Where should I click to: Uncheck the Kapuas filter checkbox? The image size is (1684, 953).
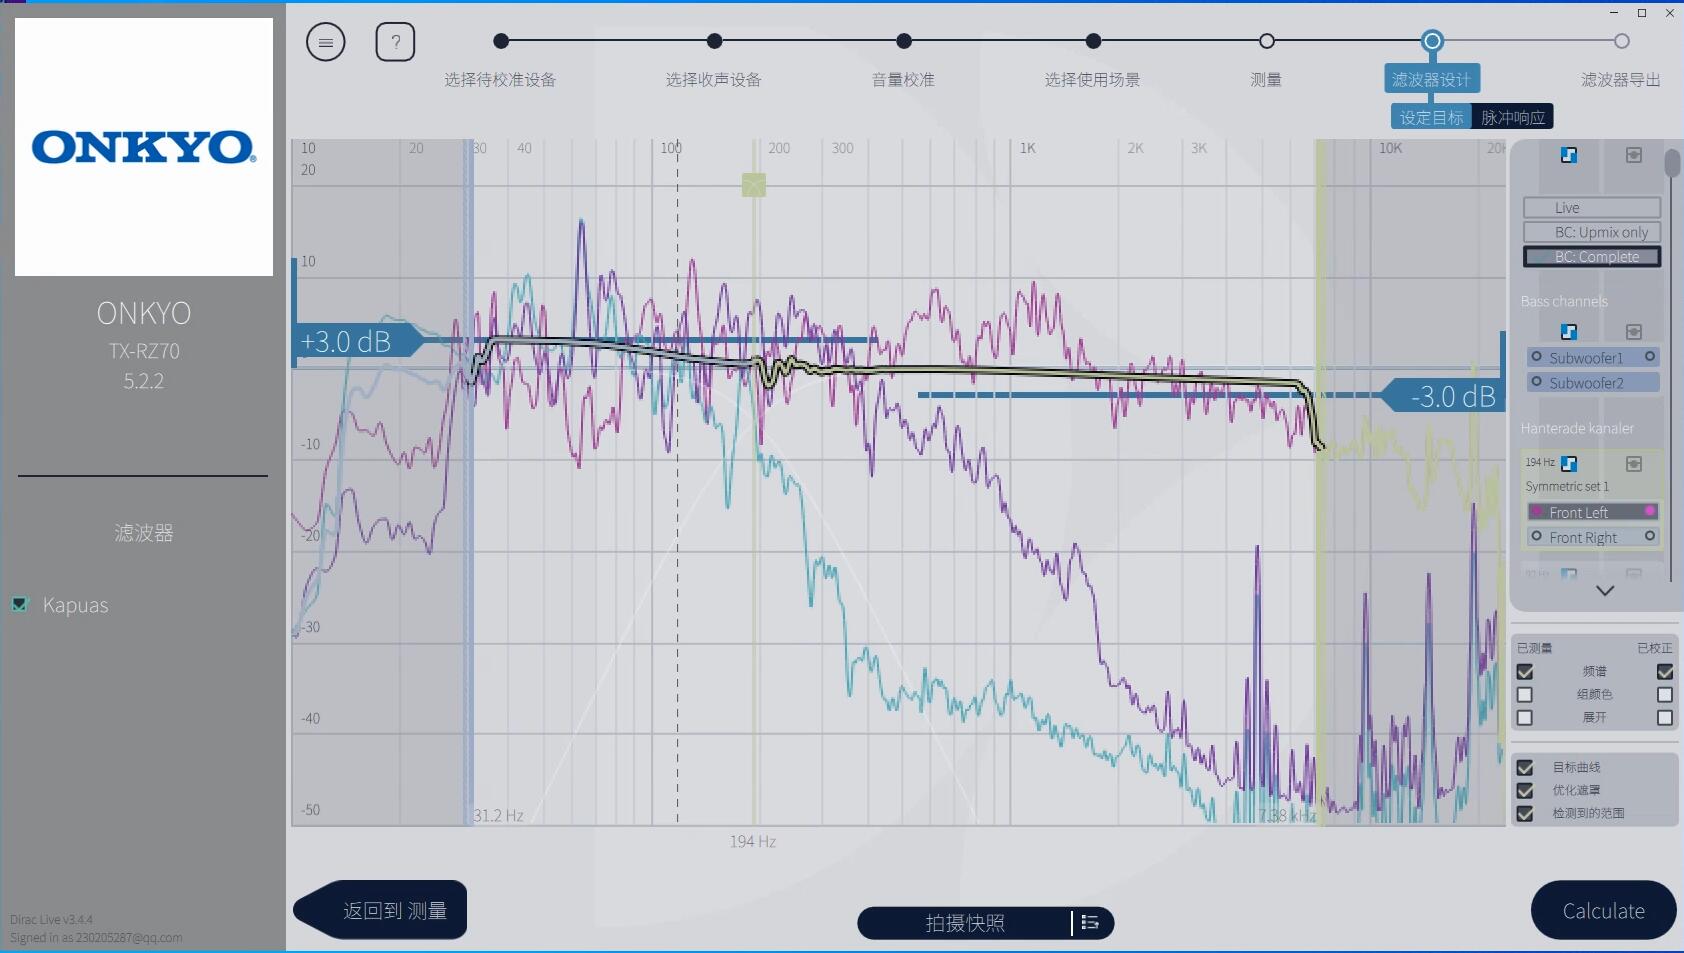(20, 604)
